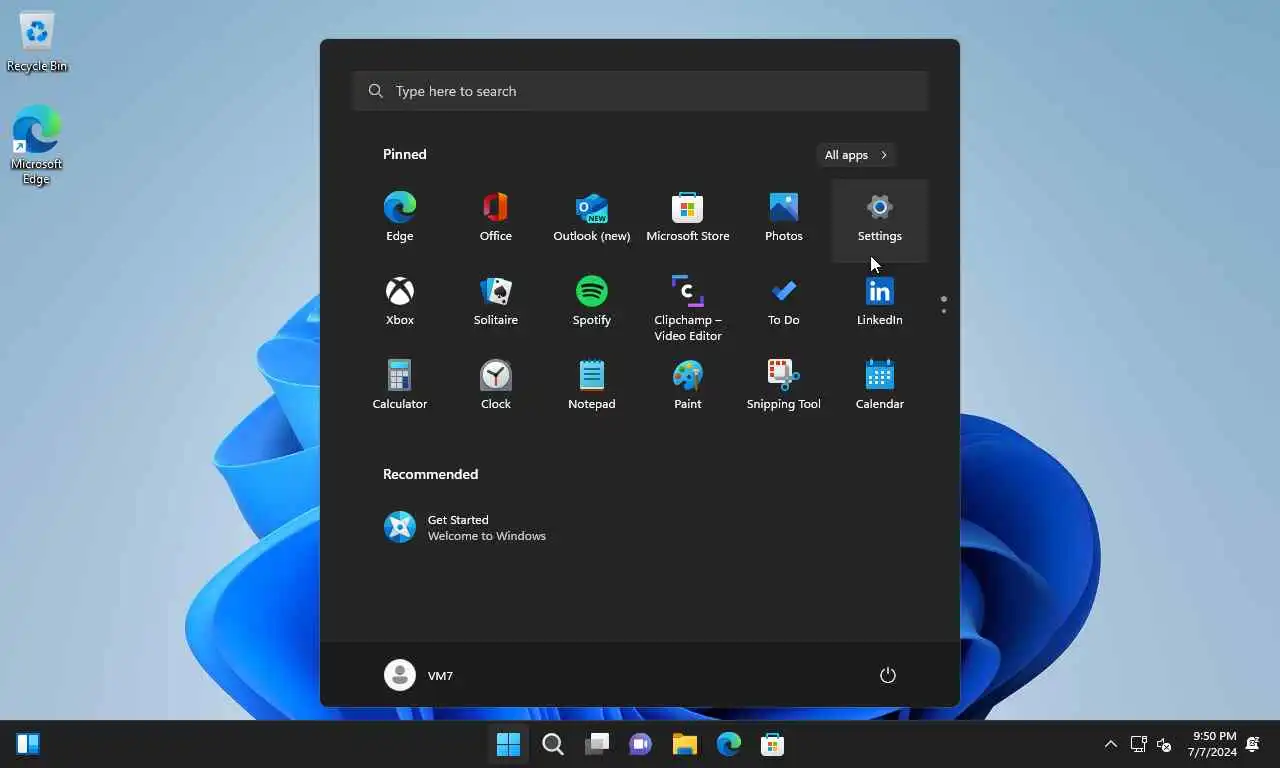
Task: Launch Notepad
Action: (592, 387)
